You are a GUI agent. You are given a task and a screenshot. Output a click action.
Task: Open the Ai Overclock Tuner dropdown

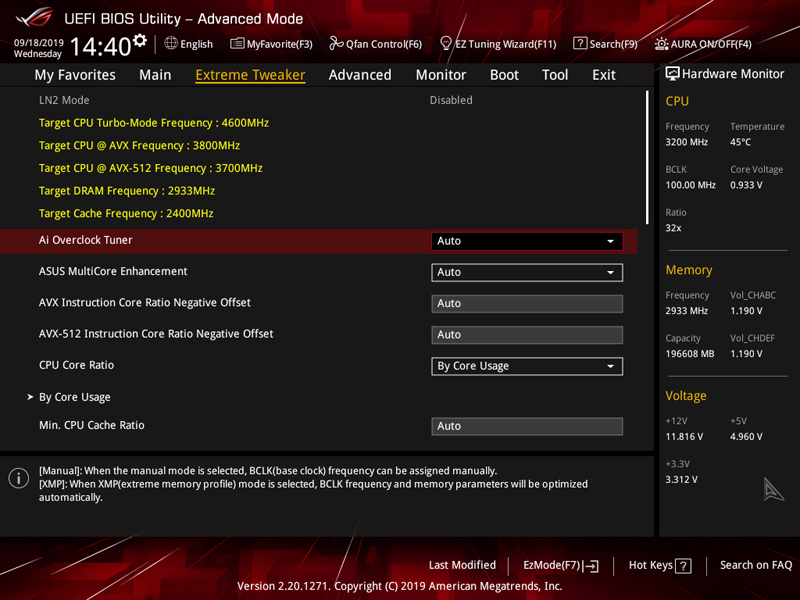pos(527,241)
